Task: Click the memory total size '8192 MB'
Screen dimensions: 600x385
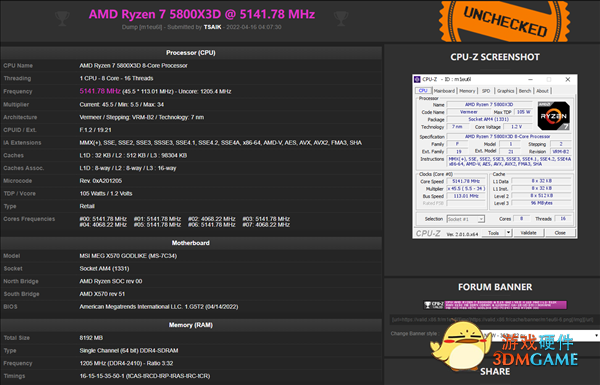Action: click(x=91, y=338)
